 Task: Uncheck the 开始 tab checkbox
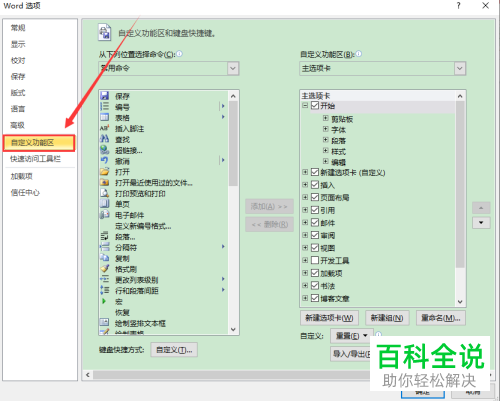[x=315, y=106]
